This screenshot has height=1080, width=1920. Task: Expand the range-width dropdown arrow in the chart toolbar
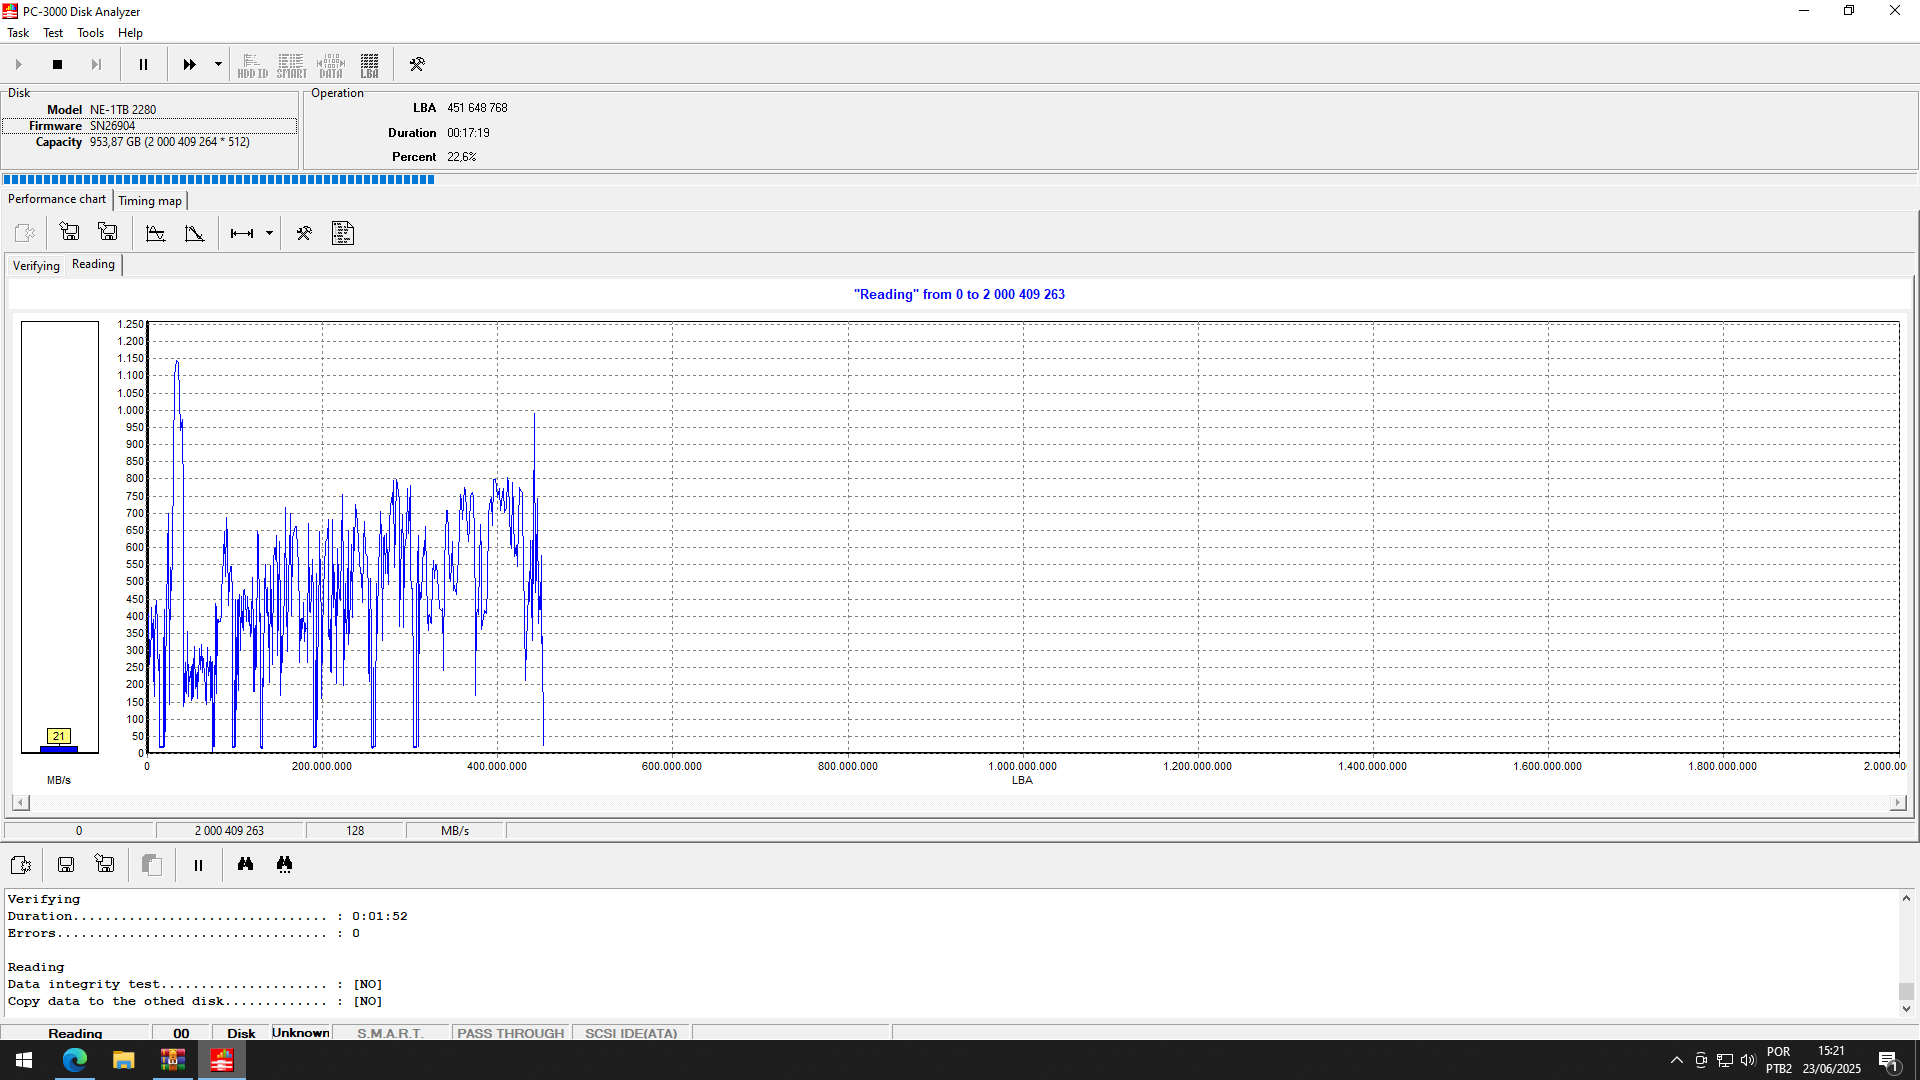[x=269, y=233]
